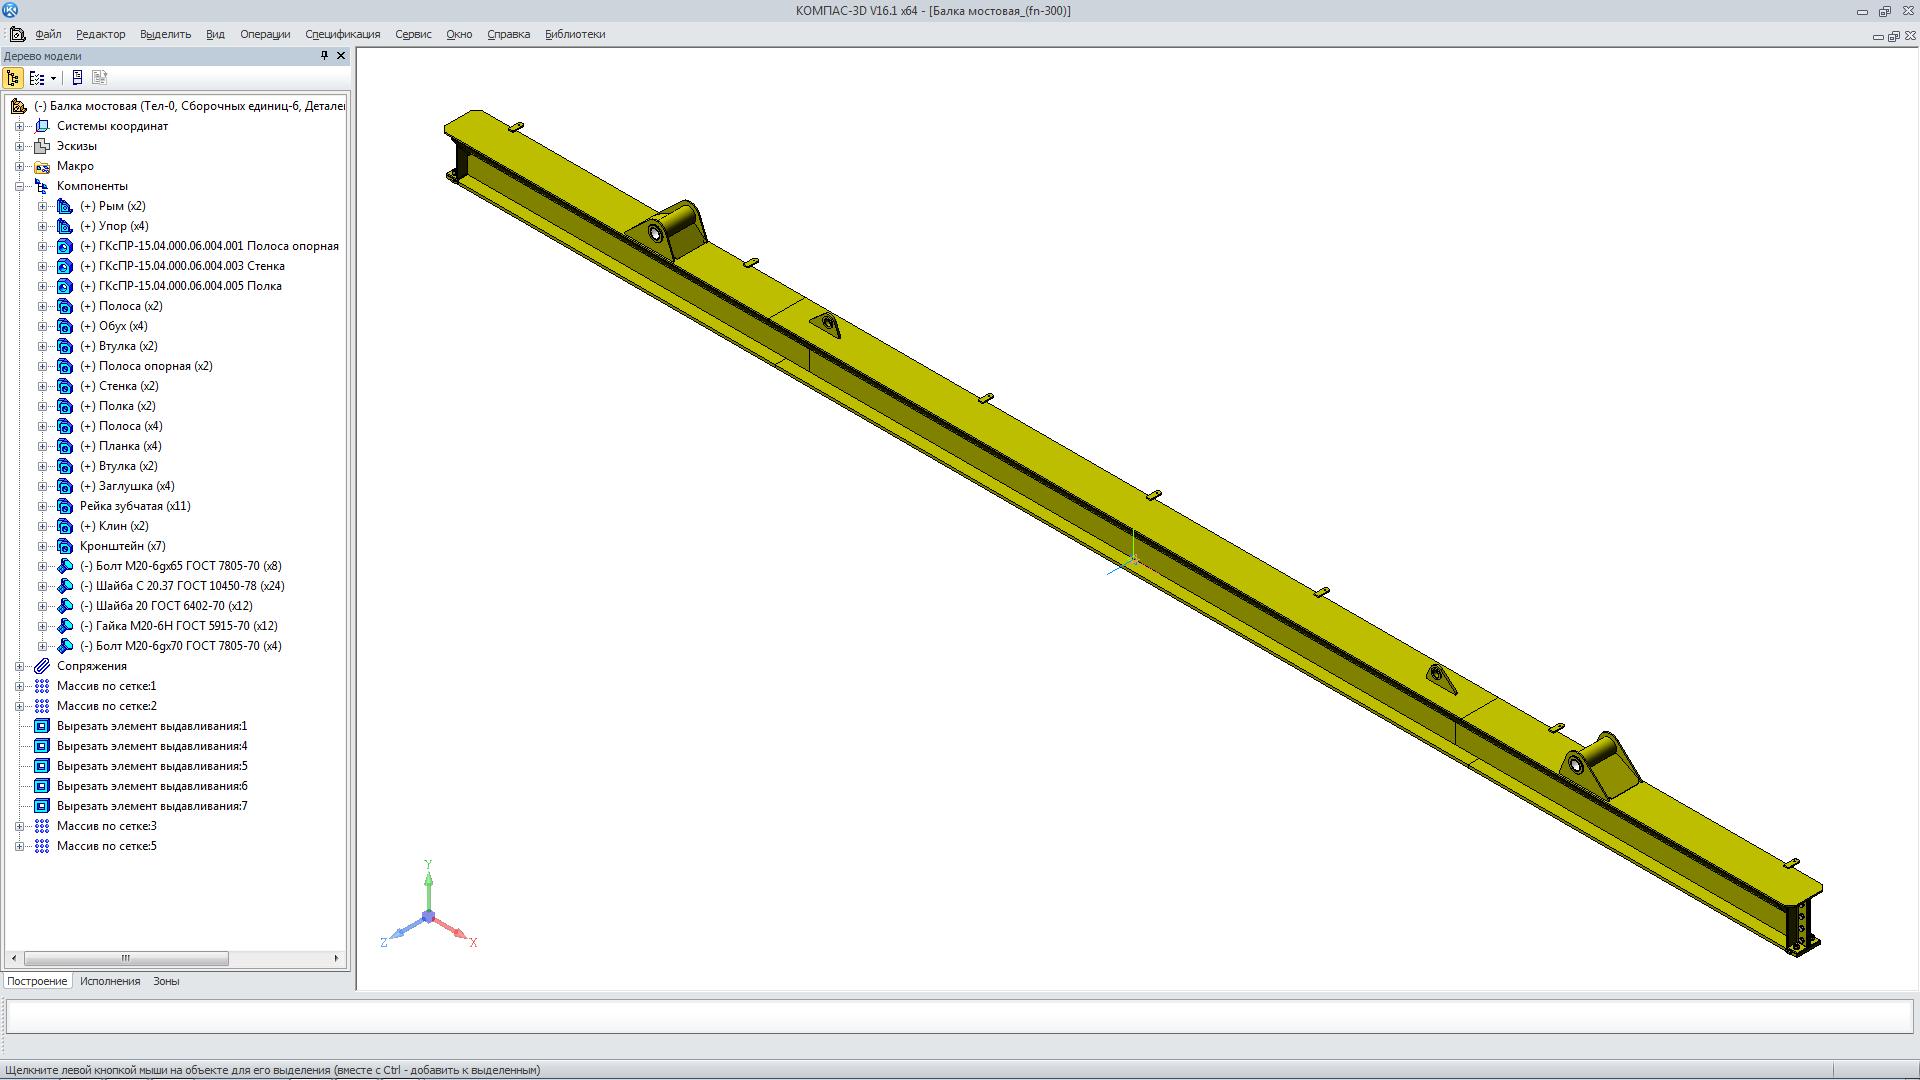
Task: Click the Болт М20-6gx65 fastener icon
Action: tap(65, 566)
